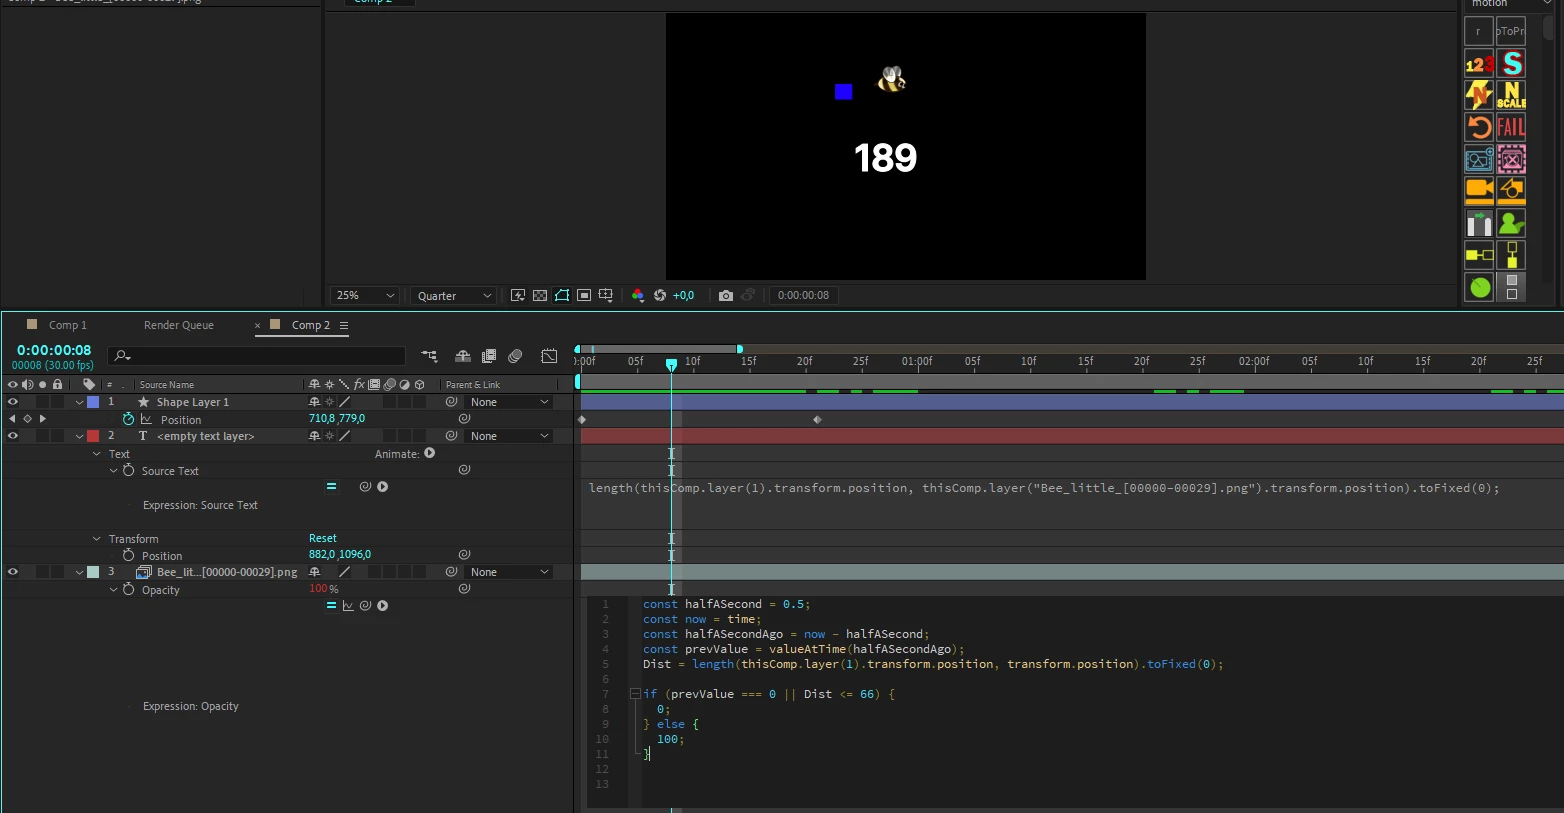
Task: Click the yellow horizontal connected boxes icon
Action: pyautogui.click(x=1479, y=255)
